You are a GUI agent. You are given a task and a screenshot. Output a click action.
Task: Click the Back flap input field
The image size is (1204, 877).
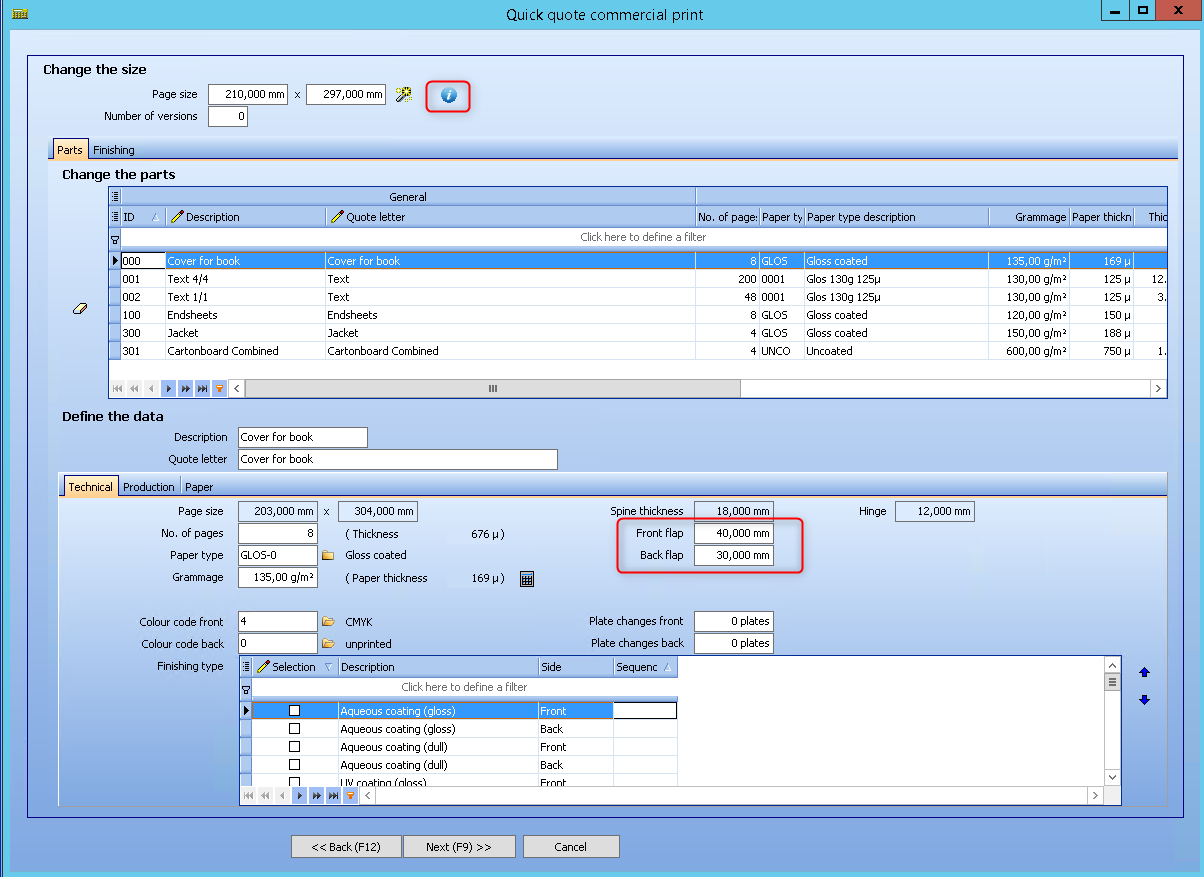point(733,556)
